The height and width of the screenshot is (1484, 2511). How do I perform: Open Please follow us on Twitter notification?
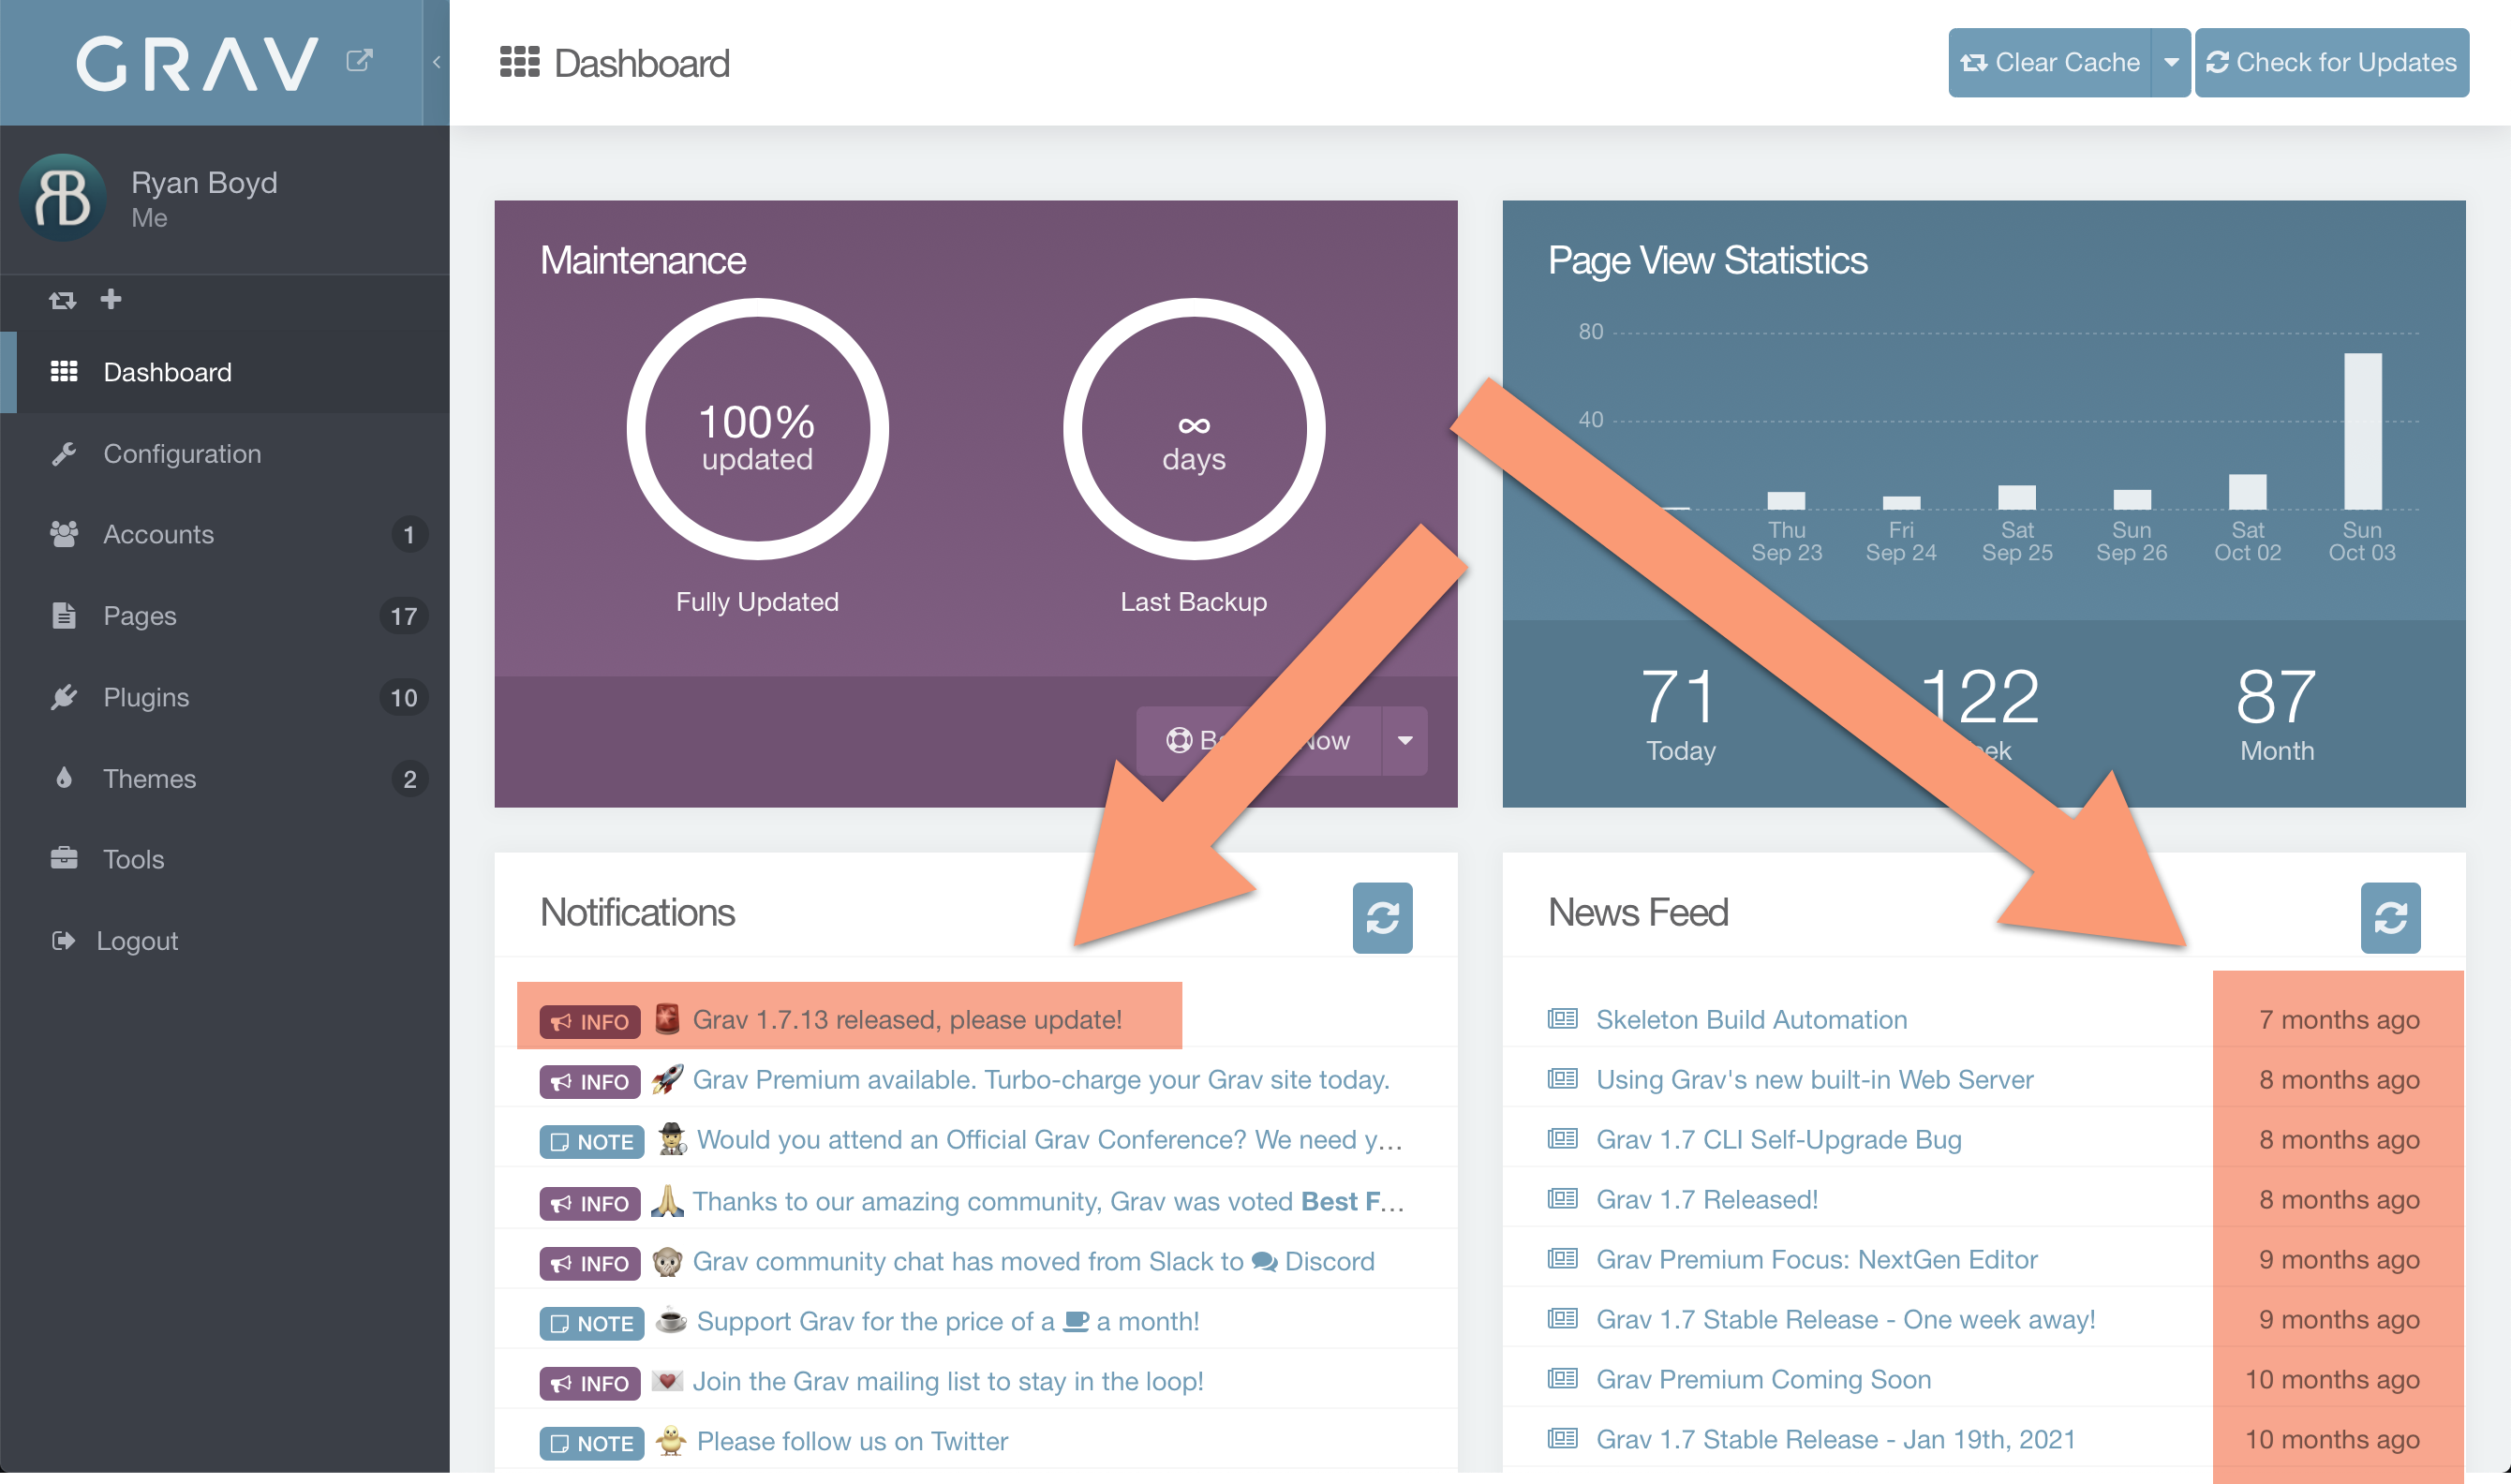point(852,1441)
